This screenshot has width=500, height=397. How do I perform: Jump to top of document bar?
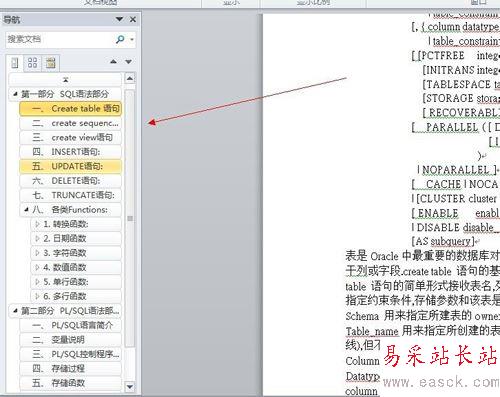pos(65,80)
